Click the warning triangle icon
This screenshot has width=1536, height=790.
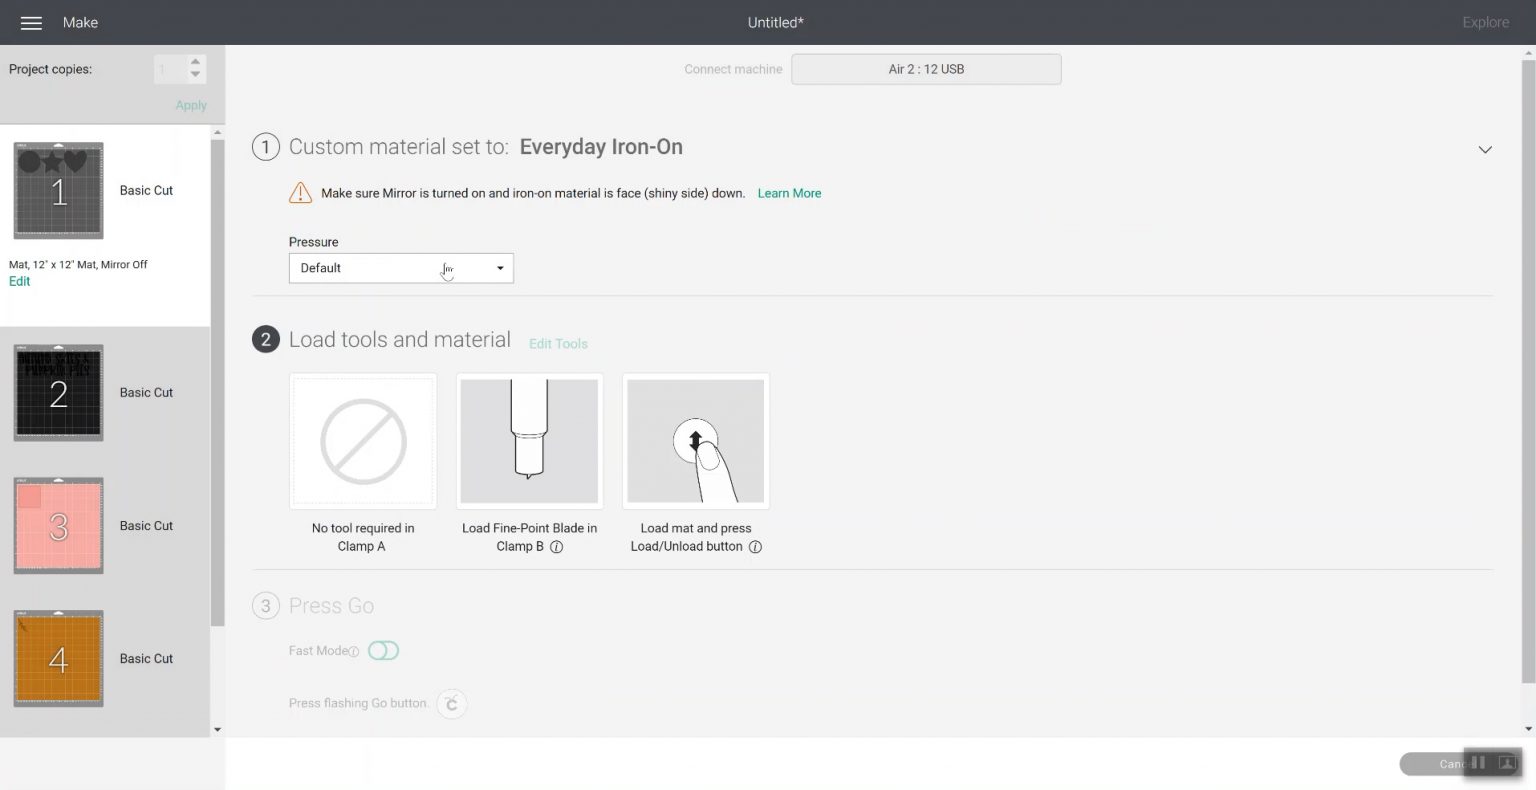point(300,192)
